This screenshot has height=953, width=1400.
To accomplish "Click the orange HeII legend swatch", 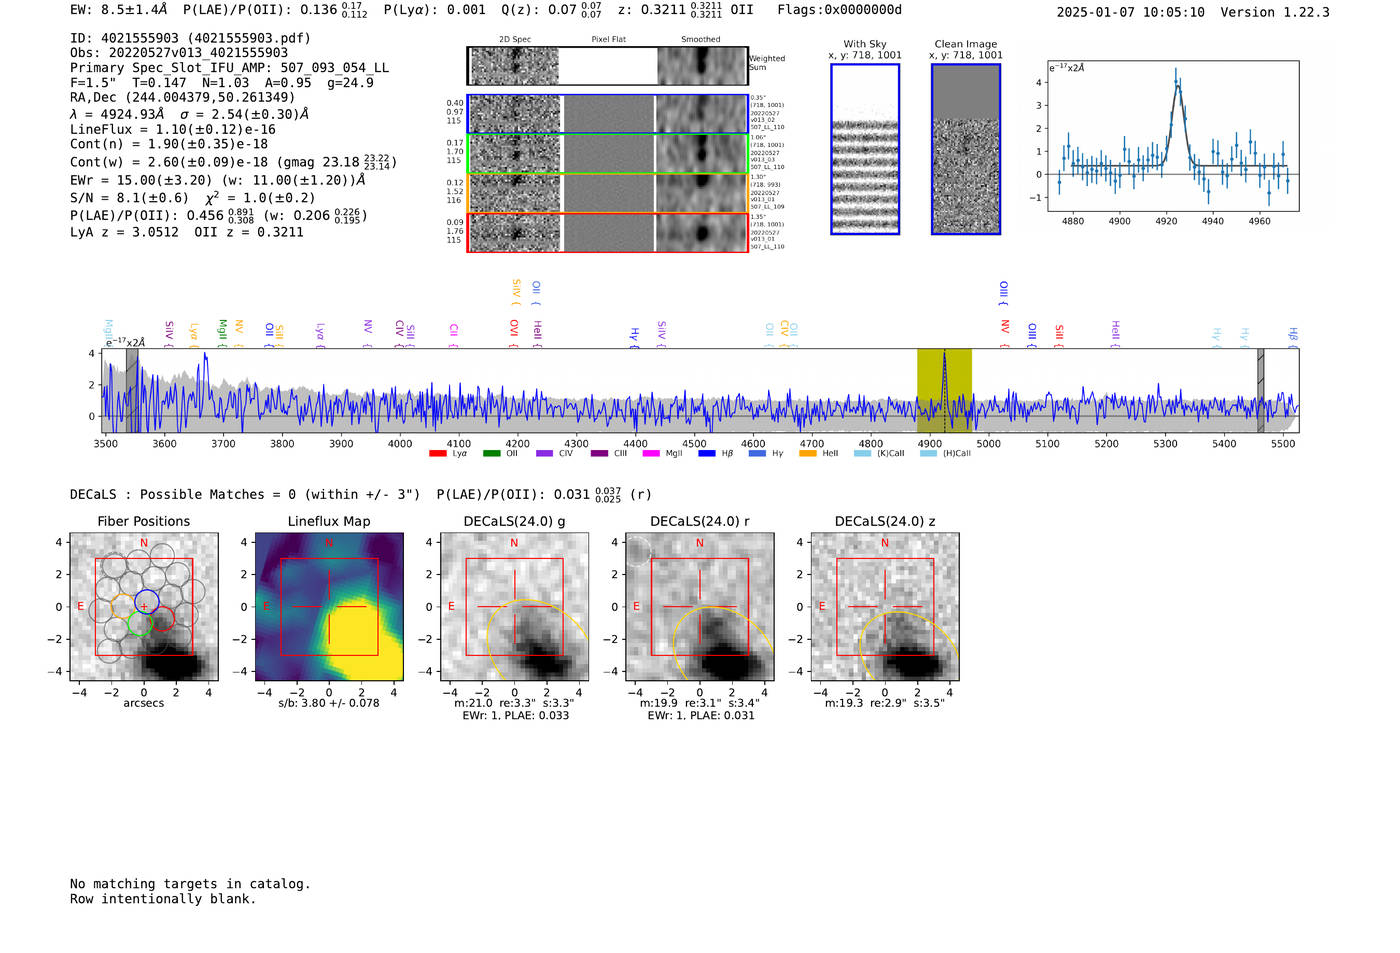I will [x=808, y=454].
